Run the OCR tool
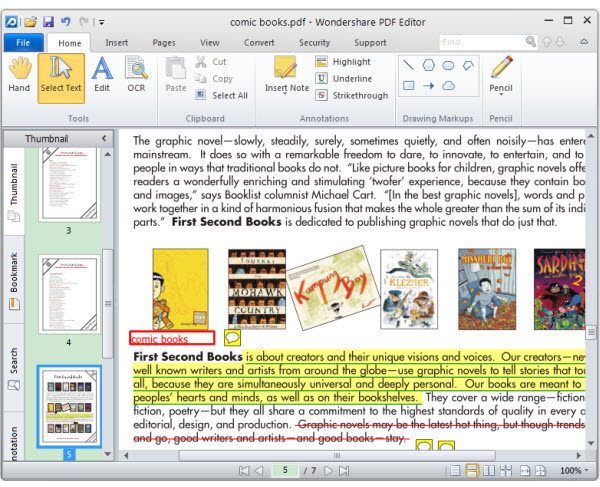600x487 pixels. coord(136,75)
